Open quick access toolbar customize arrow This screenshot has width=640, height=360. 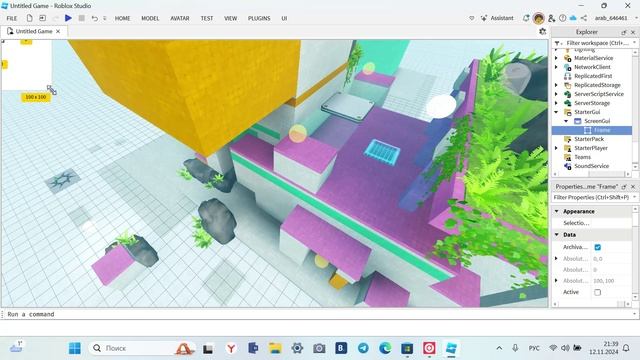[105, 18]
